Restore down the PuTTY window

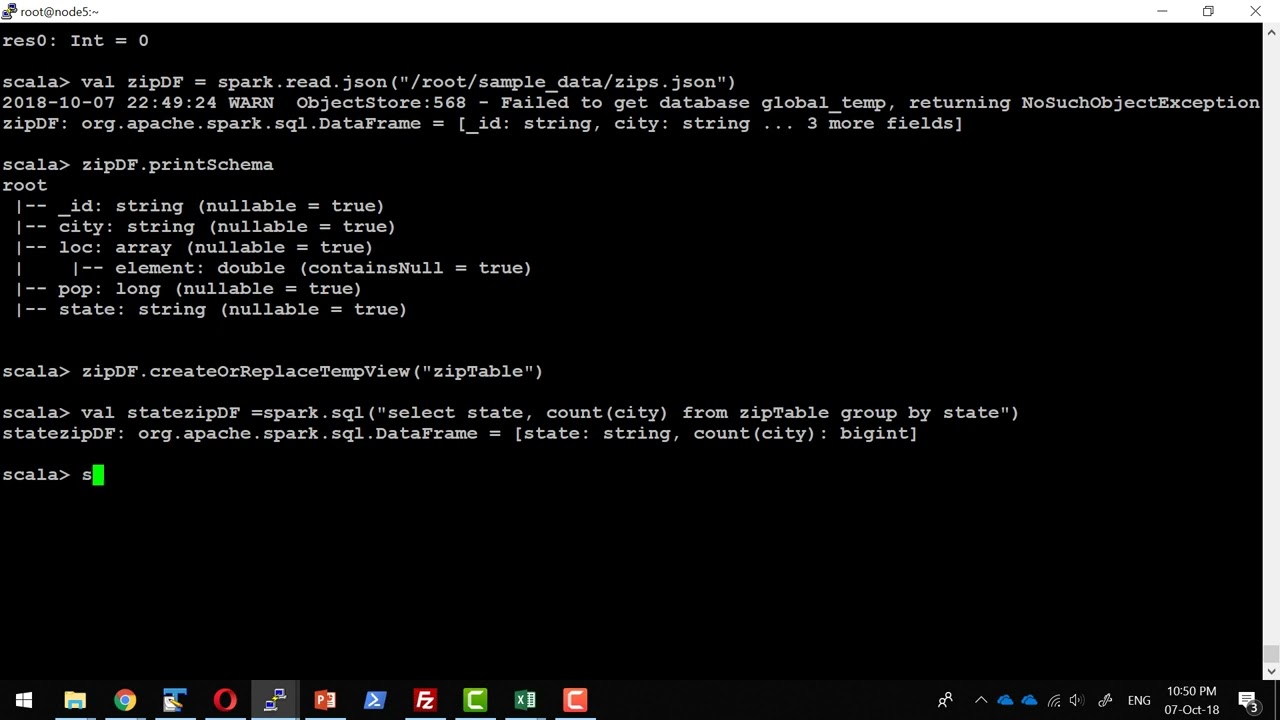(1208, 11)
